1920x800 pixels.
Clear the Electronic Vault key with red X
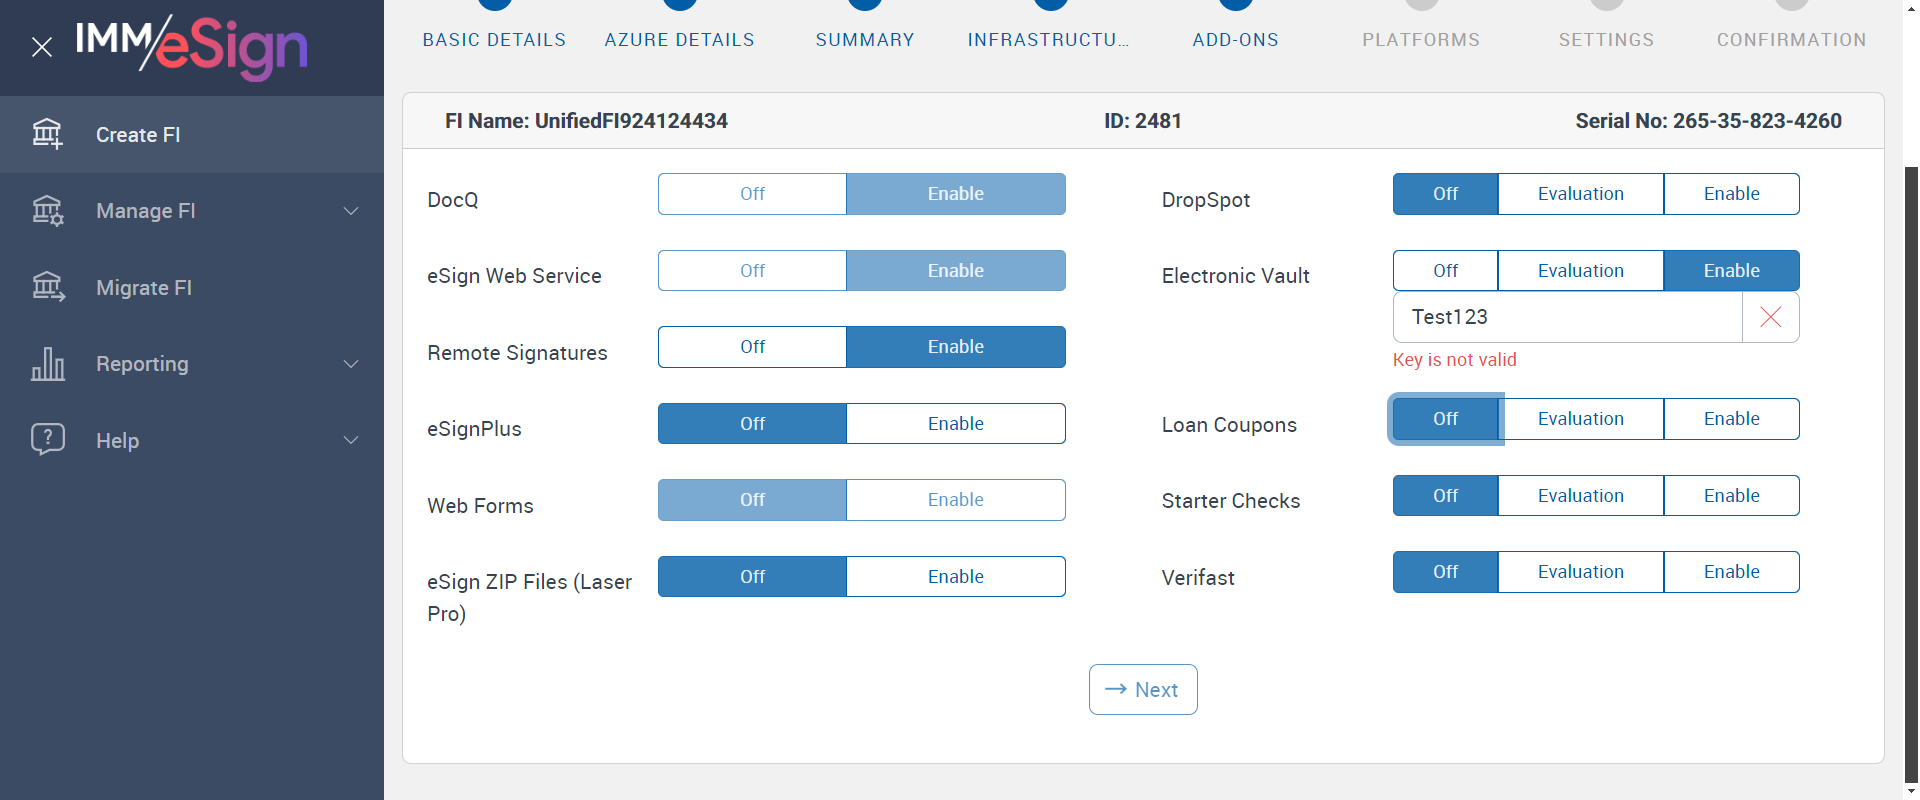click(1770, 317)
